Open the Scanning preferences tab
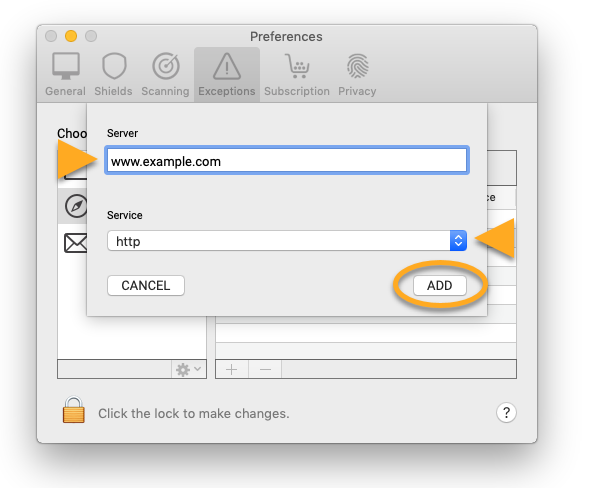 pos(165,75)
